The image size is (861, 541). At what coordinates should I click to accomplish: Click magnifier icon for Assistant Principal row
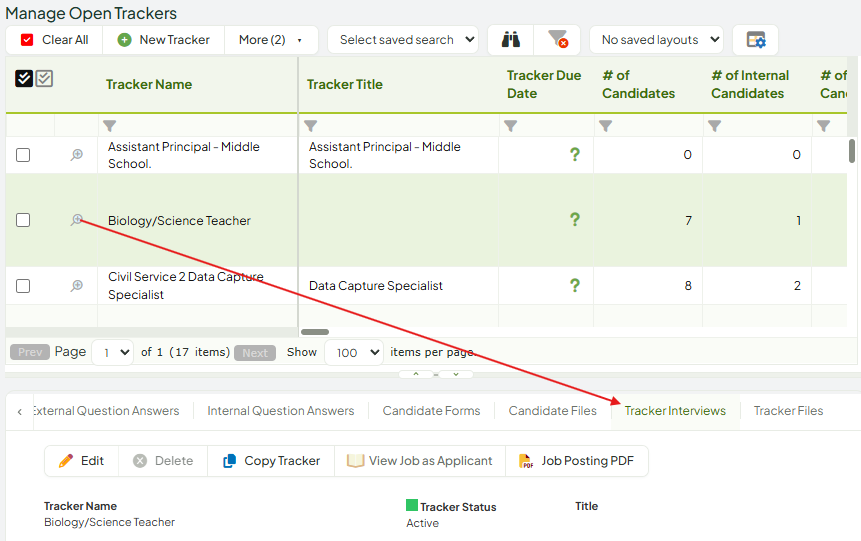pyautogui.click(x=77, y=155)
